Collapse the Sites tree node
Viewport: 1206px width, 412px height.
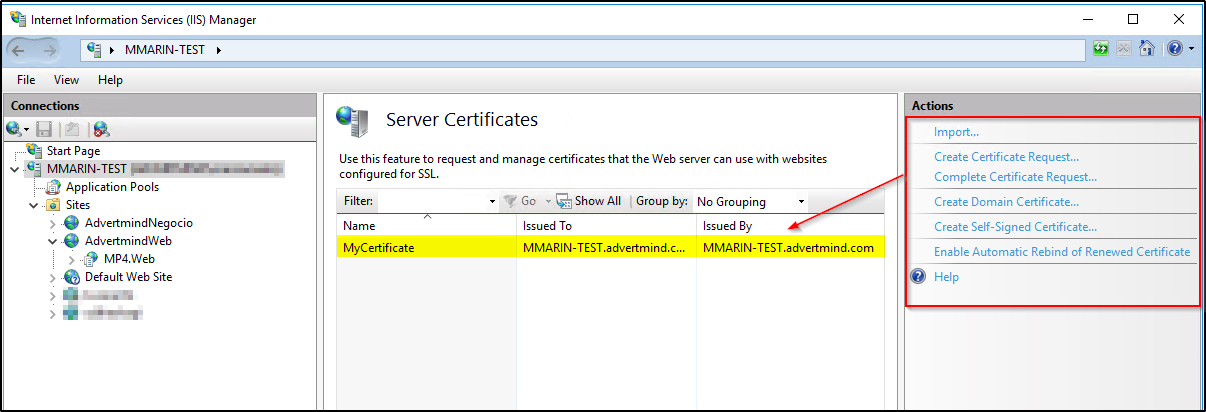[34, 205]
